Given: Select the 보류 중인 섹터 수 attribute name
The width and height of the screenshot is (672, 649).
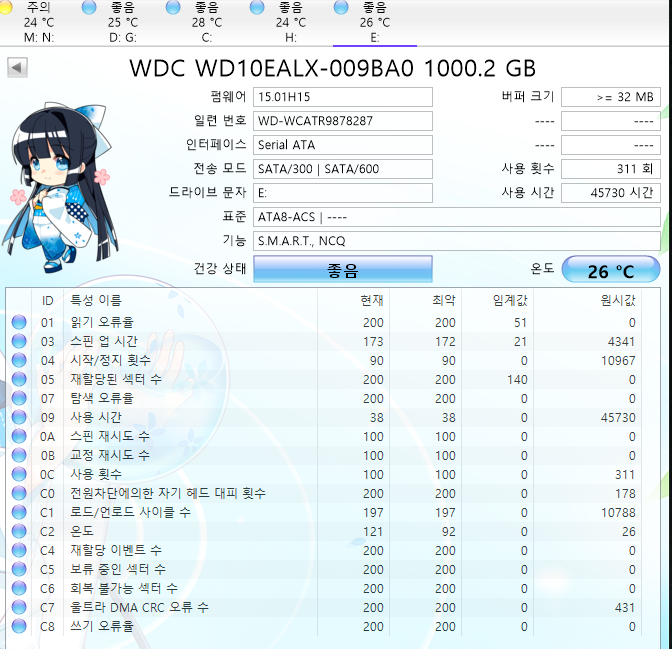Looking at the screenshot, I should 118,569.
